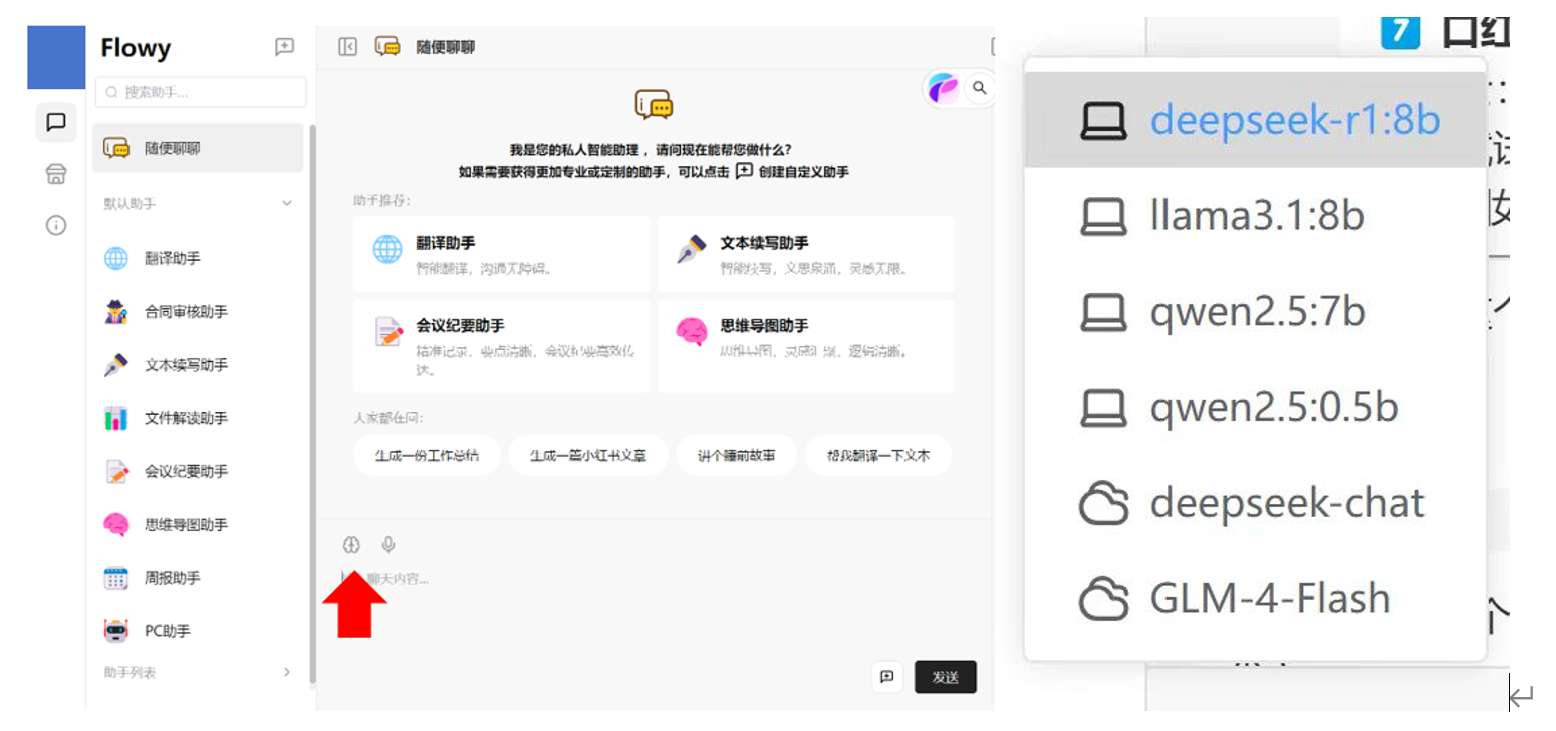
Task: Click detective icon of 合同审核助手
Action: (116, 311)
